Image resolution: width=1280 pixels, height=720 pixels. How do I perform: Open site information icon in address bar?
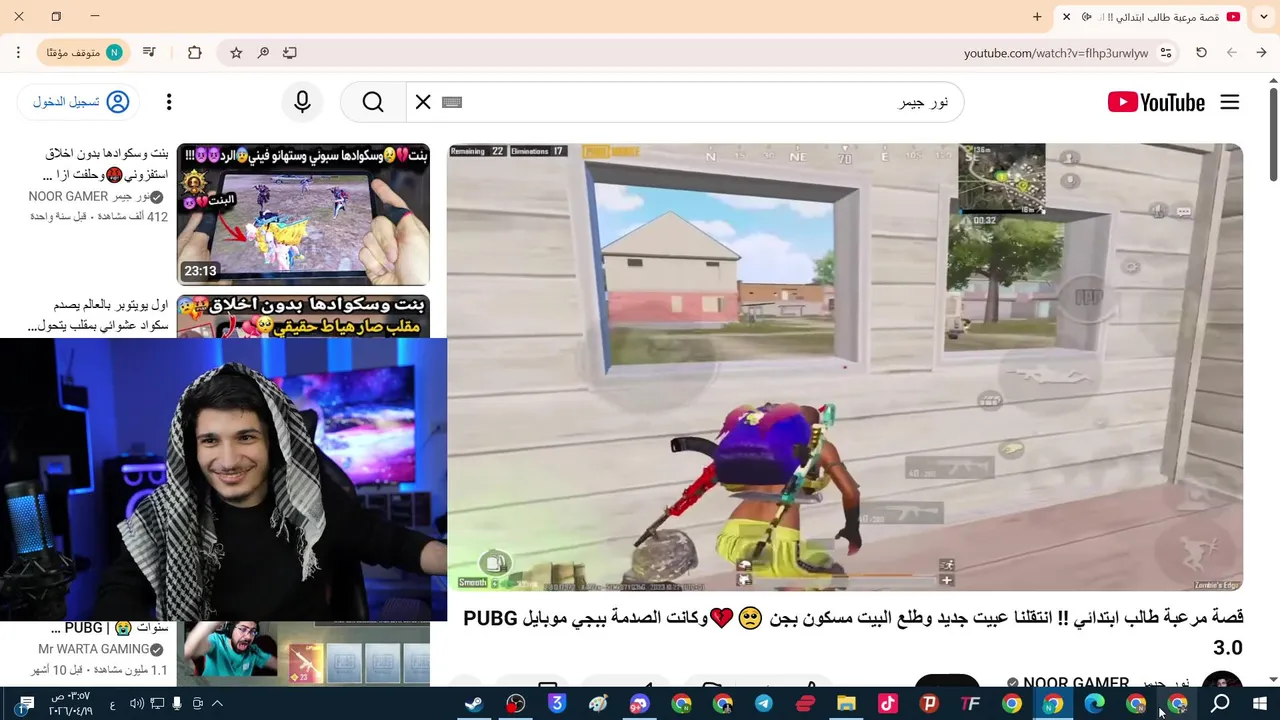(x=1166, y=53)
